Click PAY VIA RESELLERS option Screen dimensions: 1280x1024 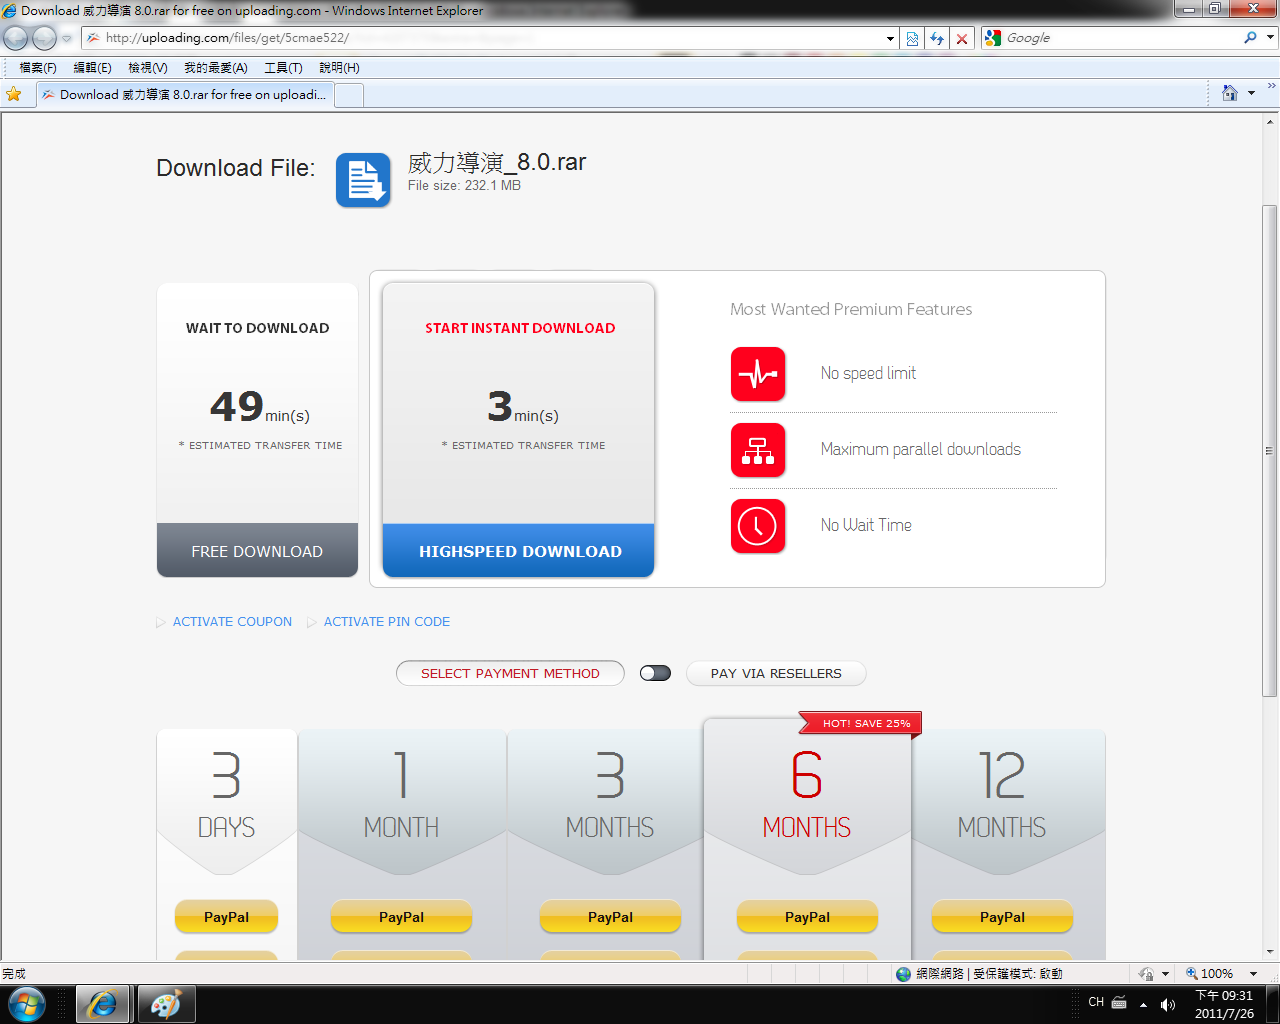[776, 673]
